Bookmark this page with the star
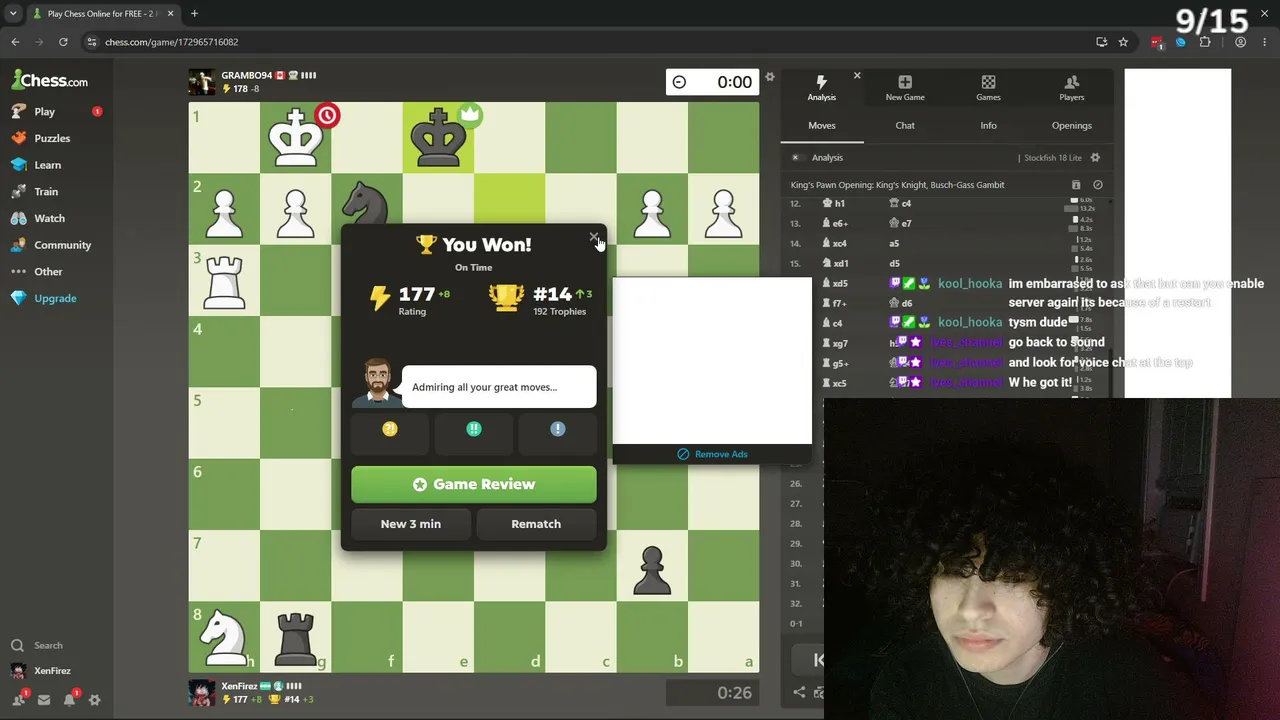The width and height of the screenshot is (1280, 720). tap(1123, 42)
